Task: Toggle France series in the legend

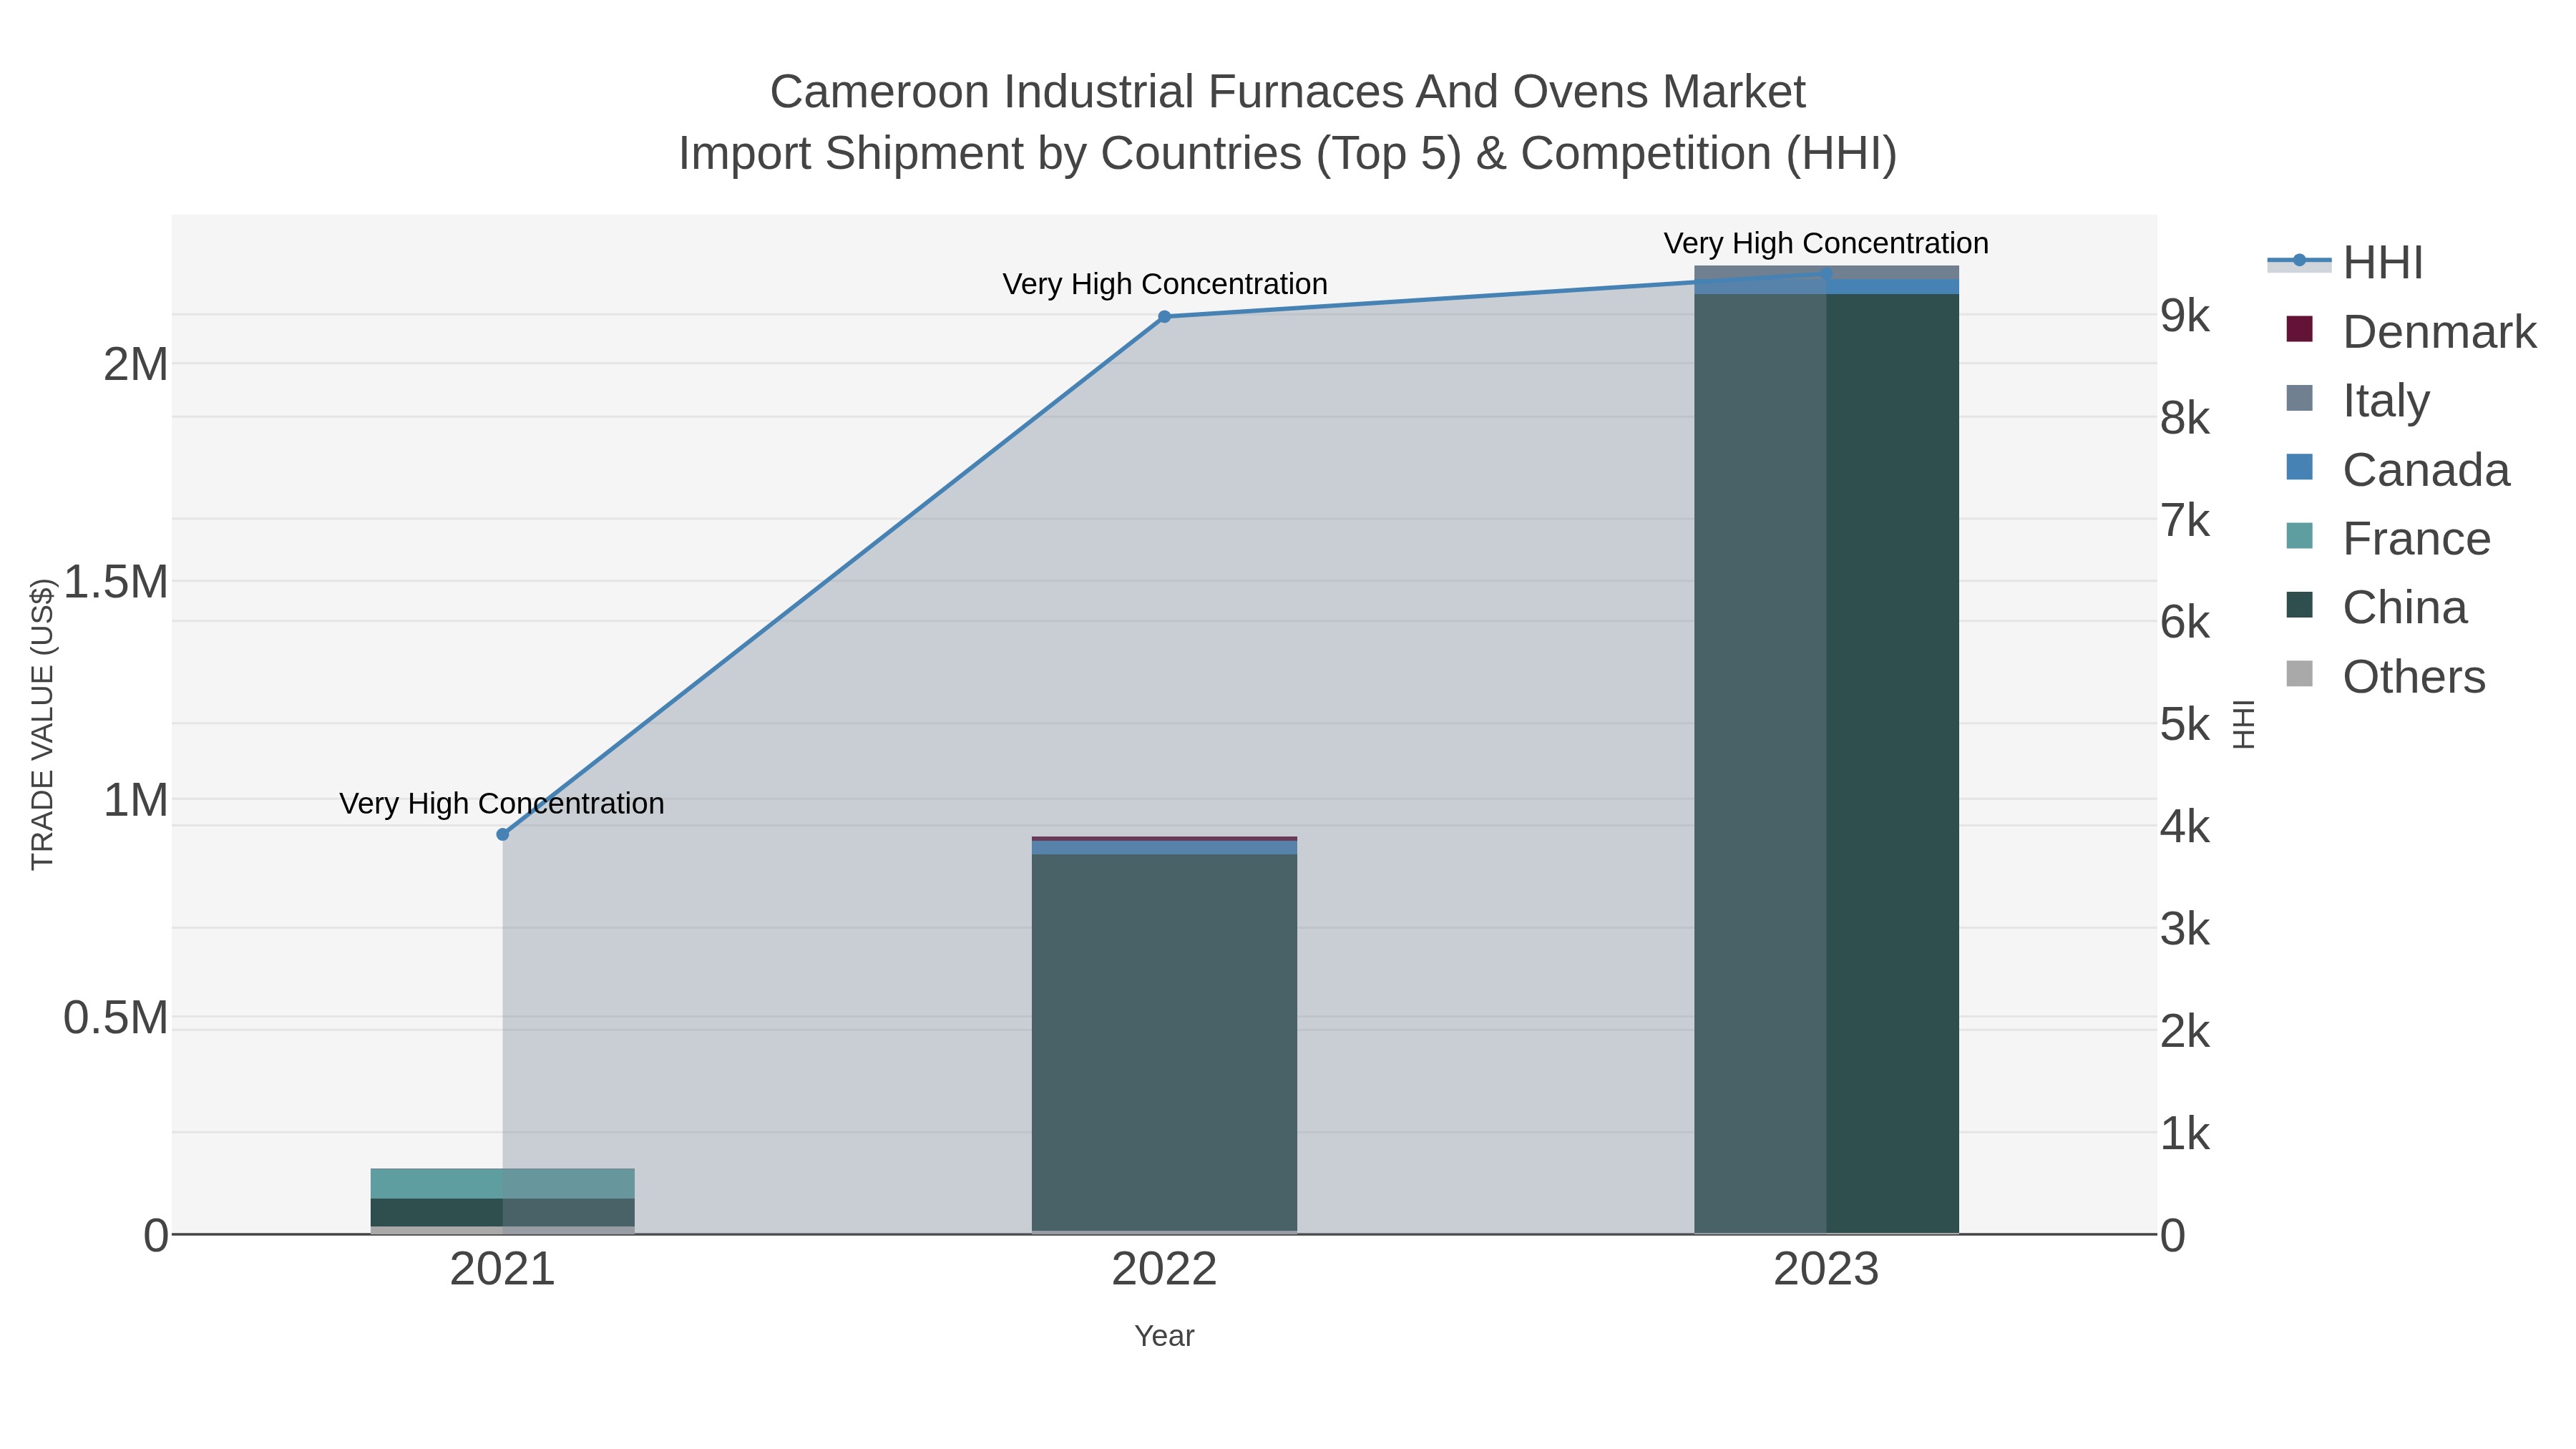Action: tap(2388, 538)
